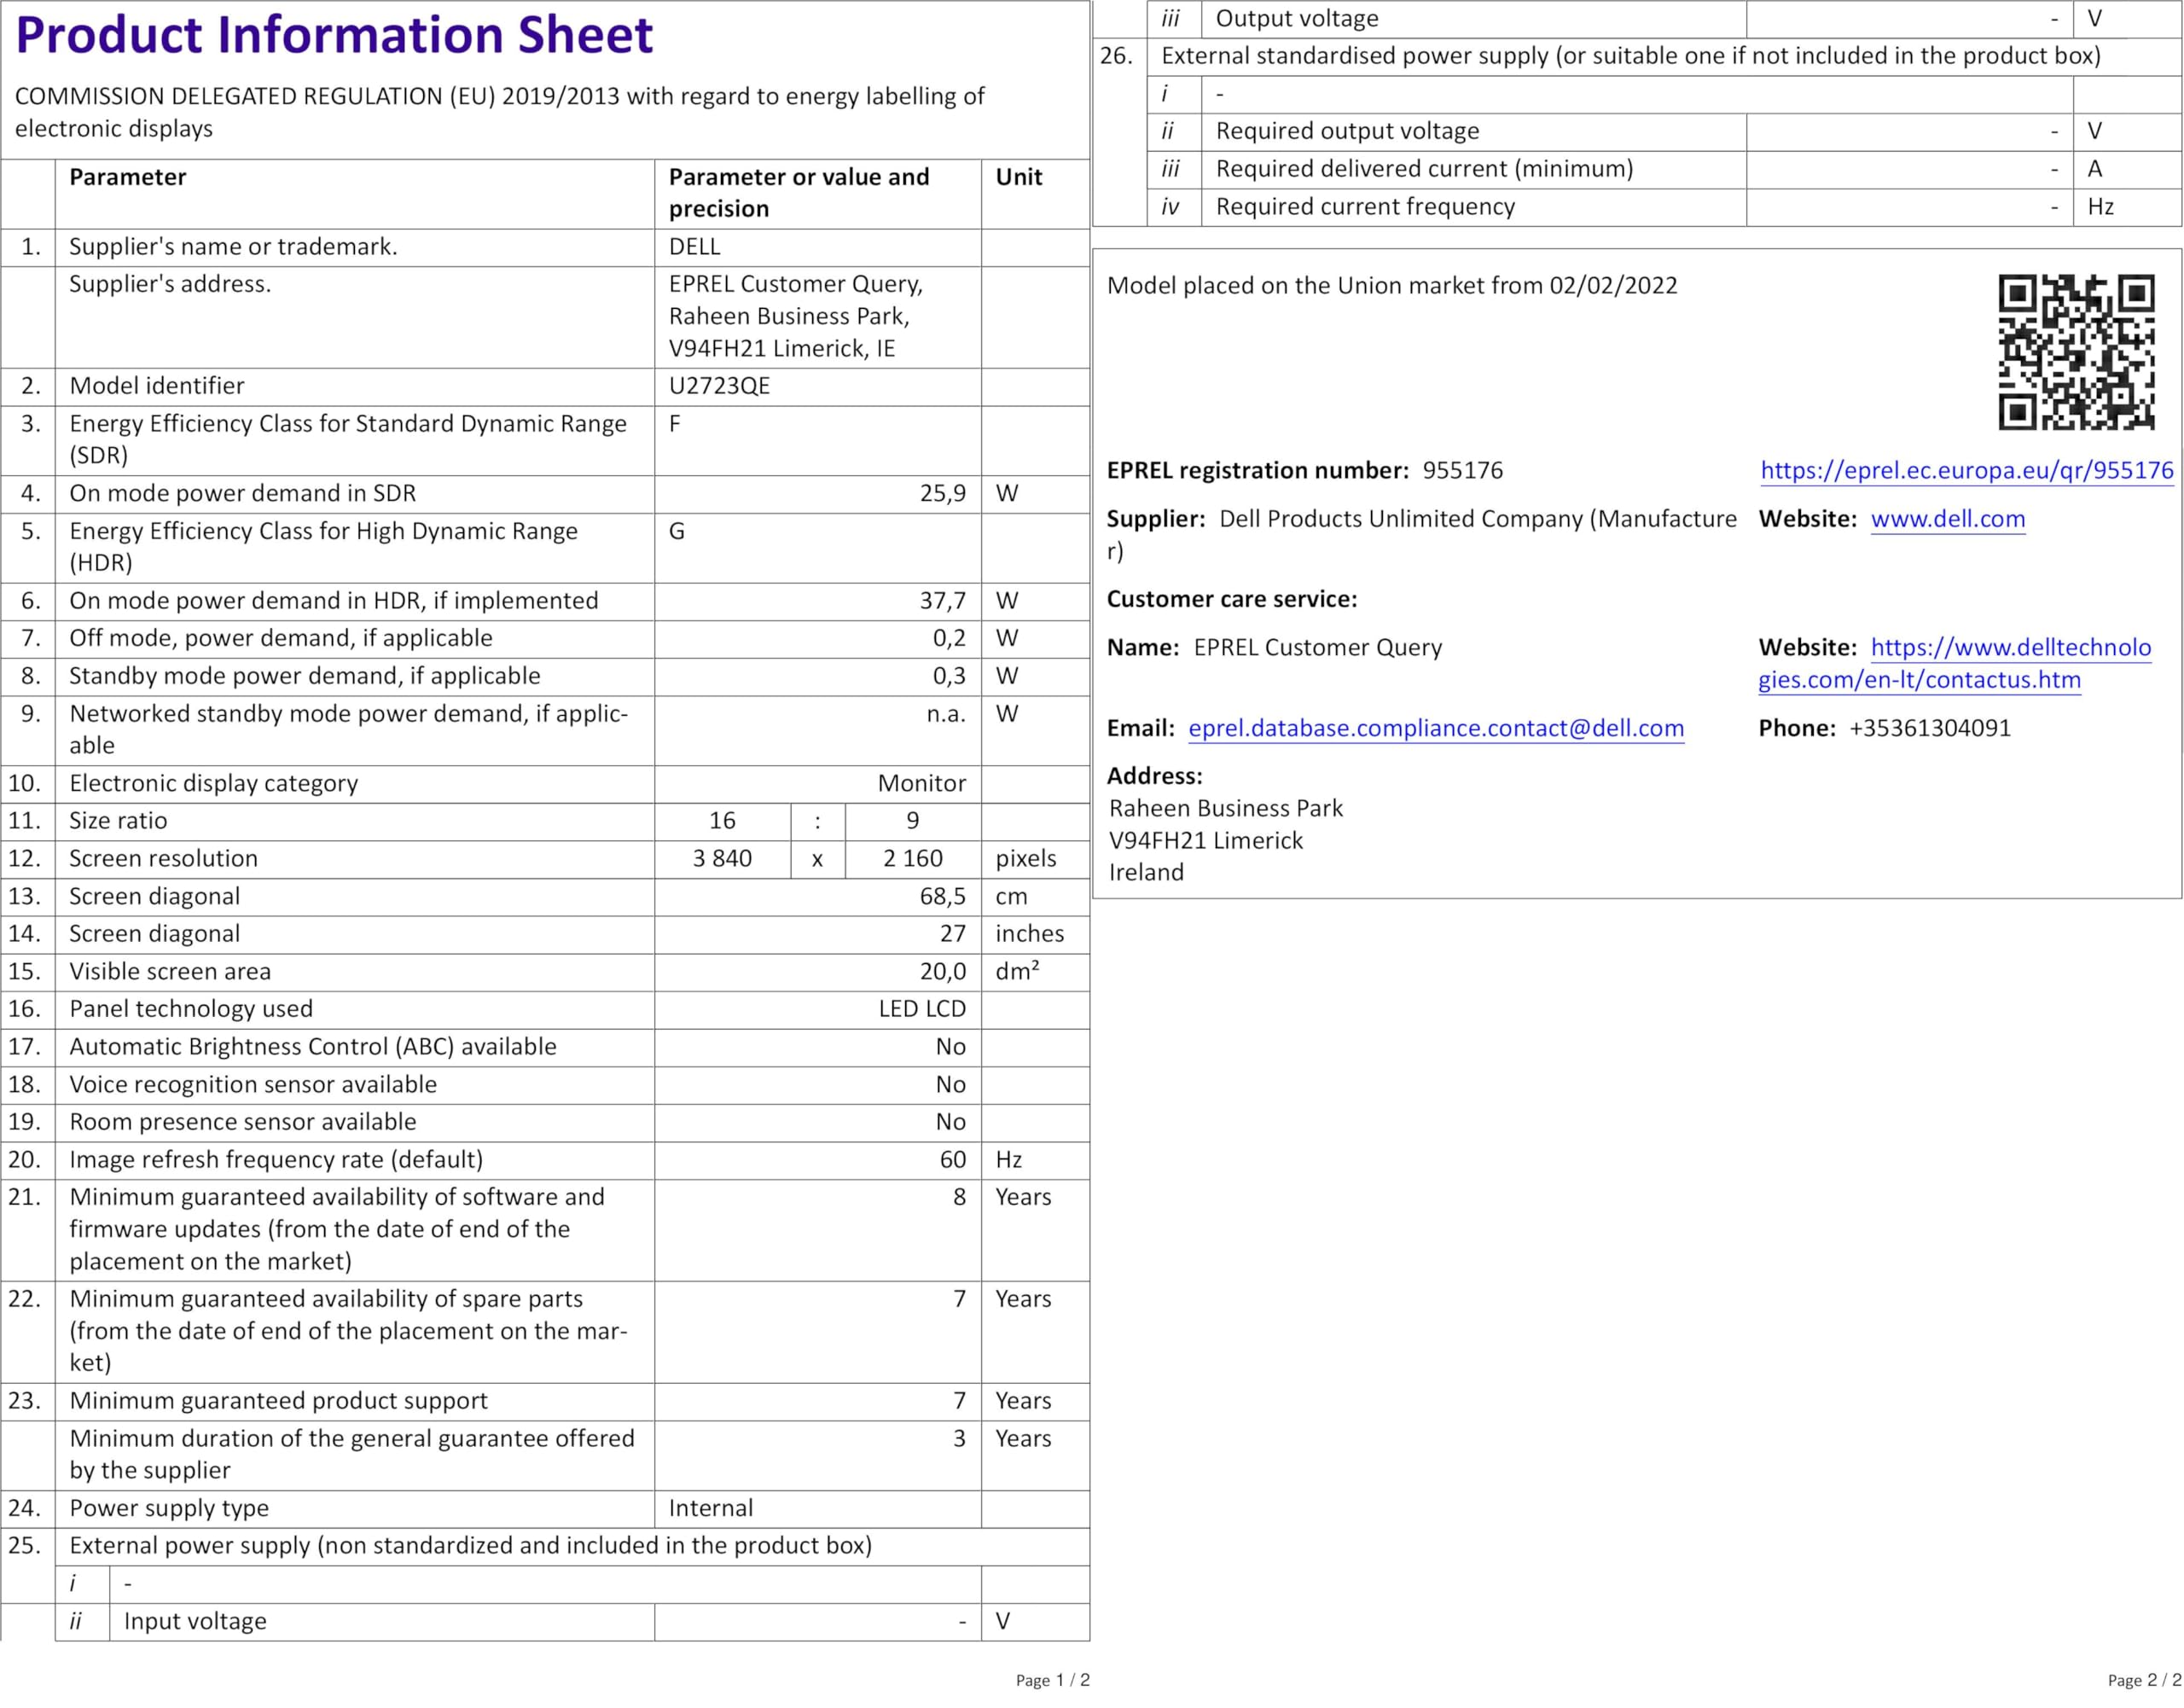
Task: Click the QR code image
Action: pyautogui.click(x=2076, y=352)
